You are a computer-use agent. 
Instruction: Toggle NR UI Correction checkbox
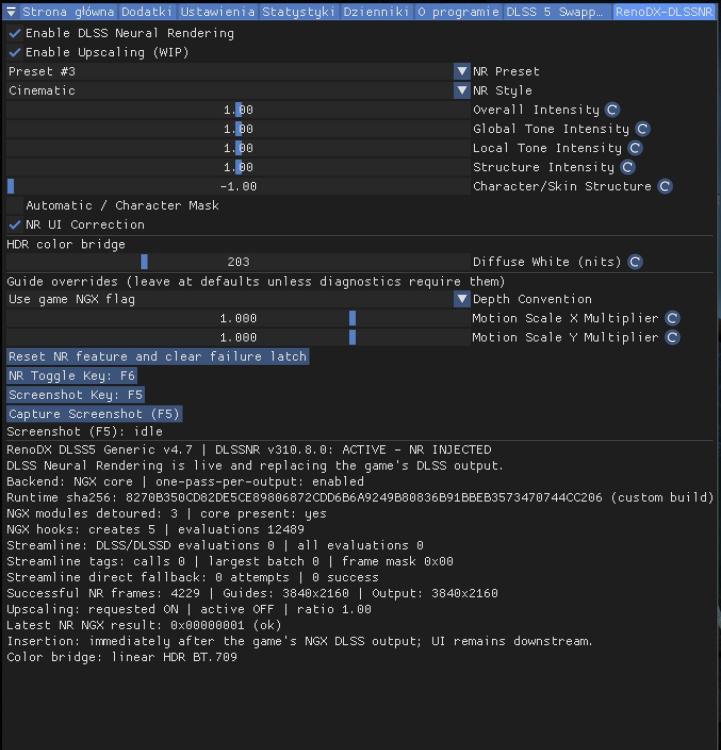15,225
